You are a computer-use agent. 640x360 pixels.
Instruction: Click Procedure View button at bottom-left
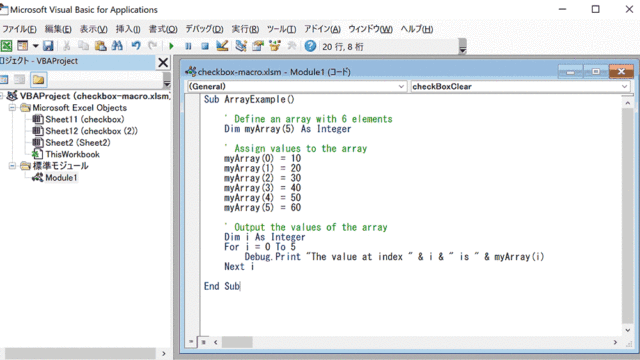click(x=191, y=342)
